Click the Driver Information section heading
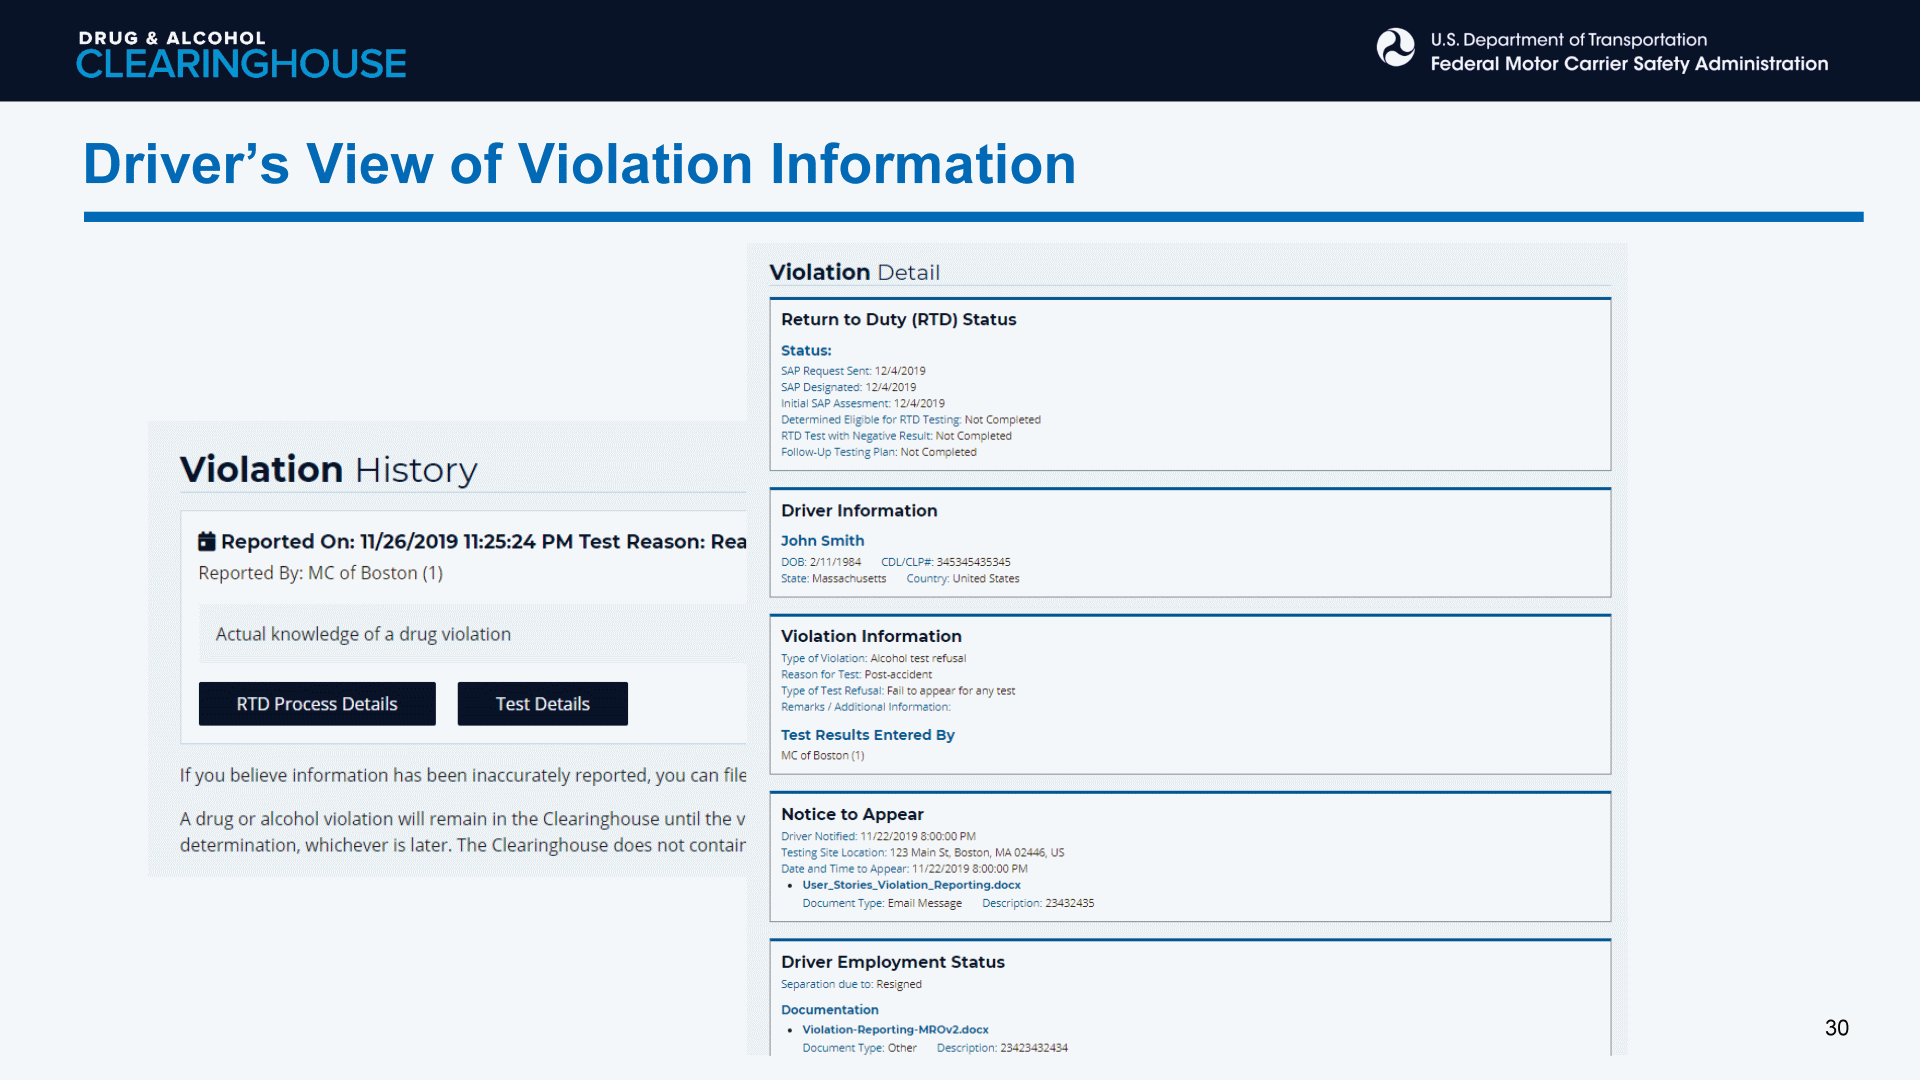Viewport: 1920px width, 1080px height. click(859, 510)
